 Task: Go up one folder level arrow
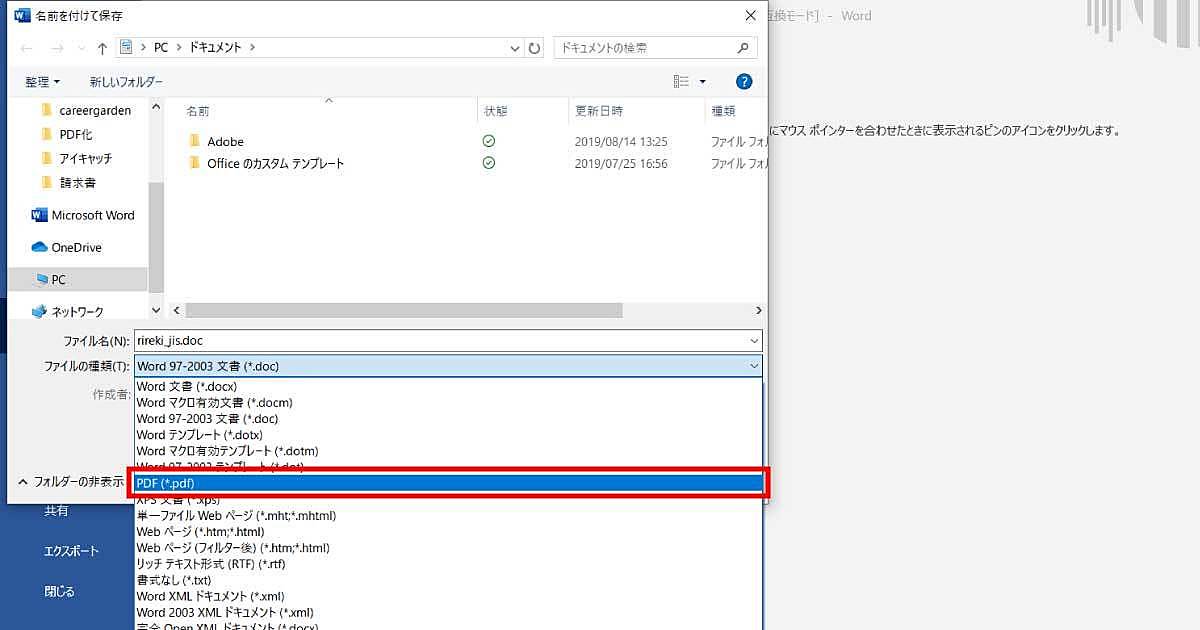(x=102, y=48)
